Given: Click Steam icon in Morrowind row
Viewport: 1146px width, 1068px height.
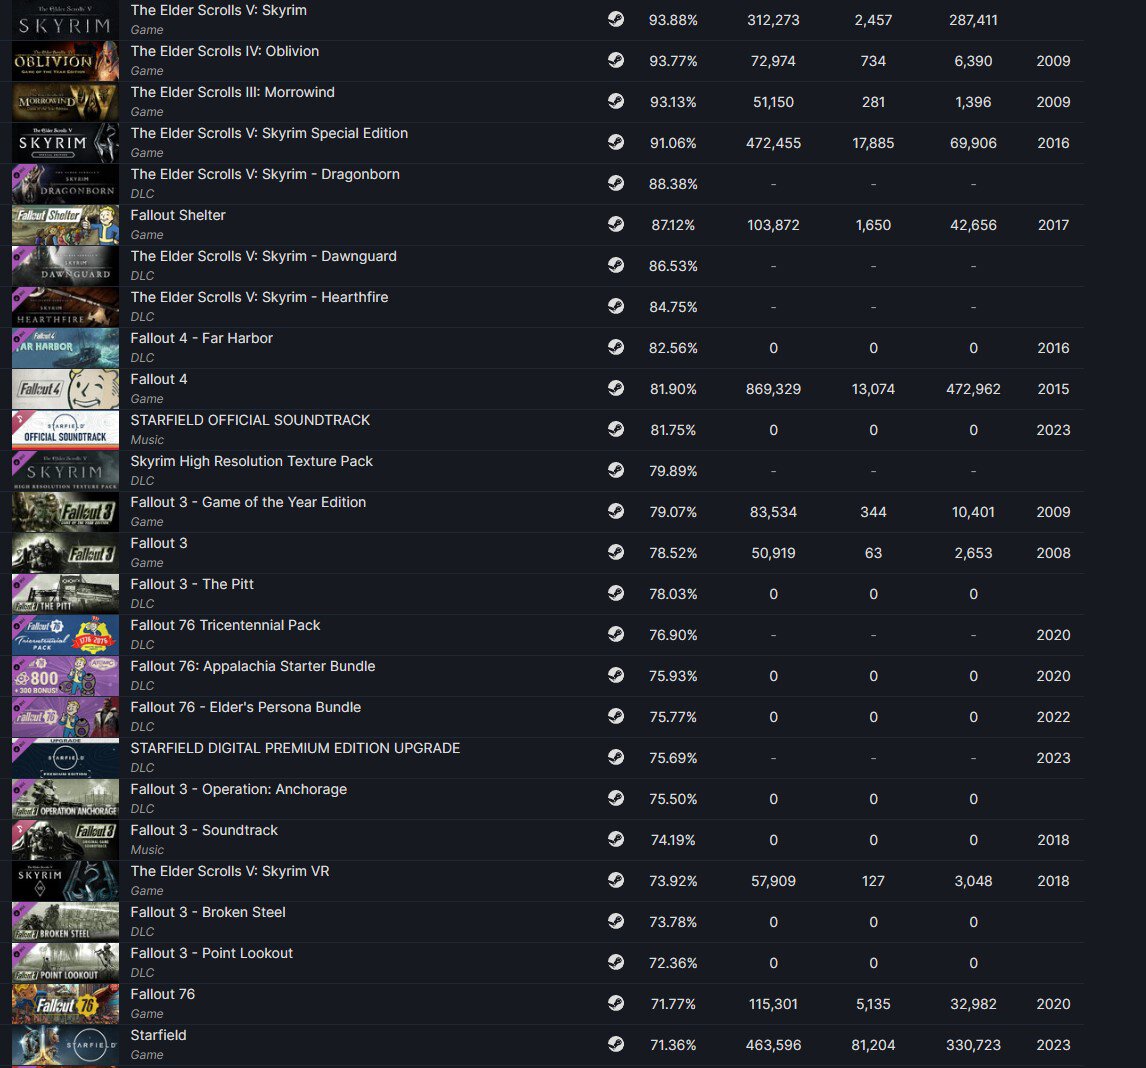Looking at the screenshot, I should [x=615, y=101].
